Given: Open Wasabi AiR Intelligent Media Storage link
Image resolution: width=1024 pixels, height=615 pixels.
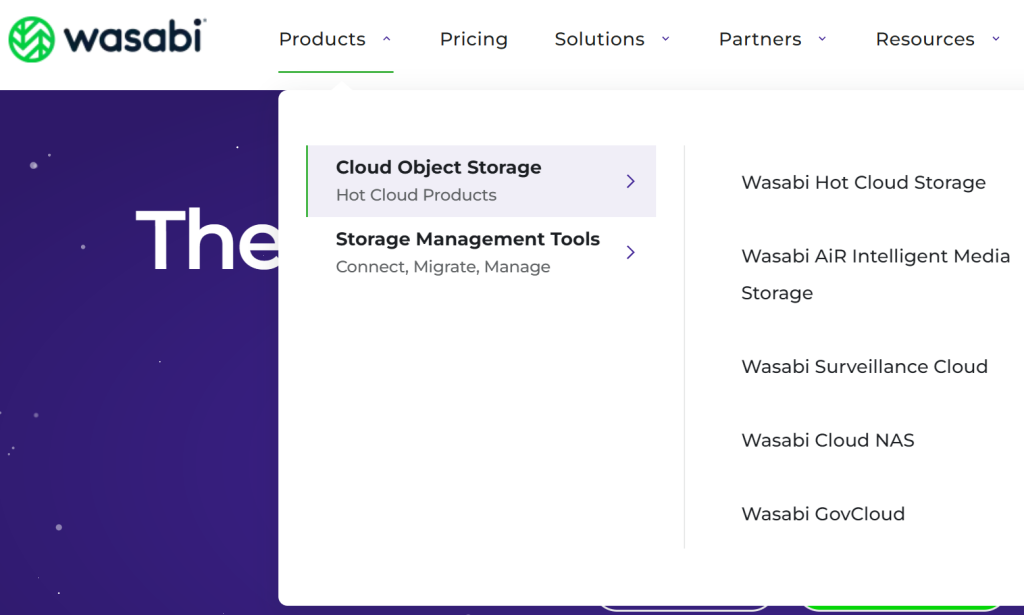Looking at the screenshot, I should [x=876, y=274].
